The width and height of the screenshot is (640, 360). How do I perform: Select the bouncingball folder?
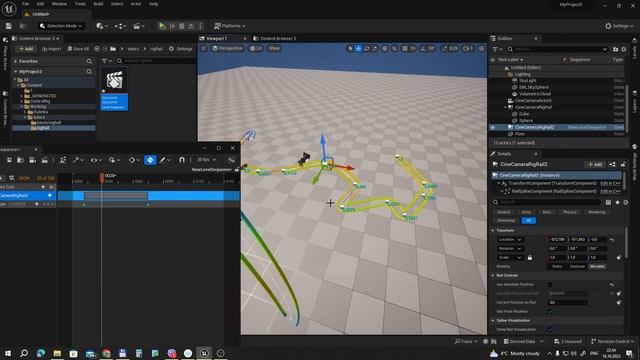click(49, 122)
